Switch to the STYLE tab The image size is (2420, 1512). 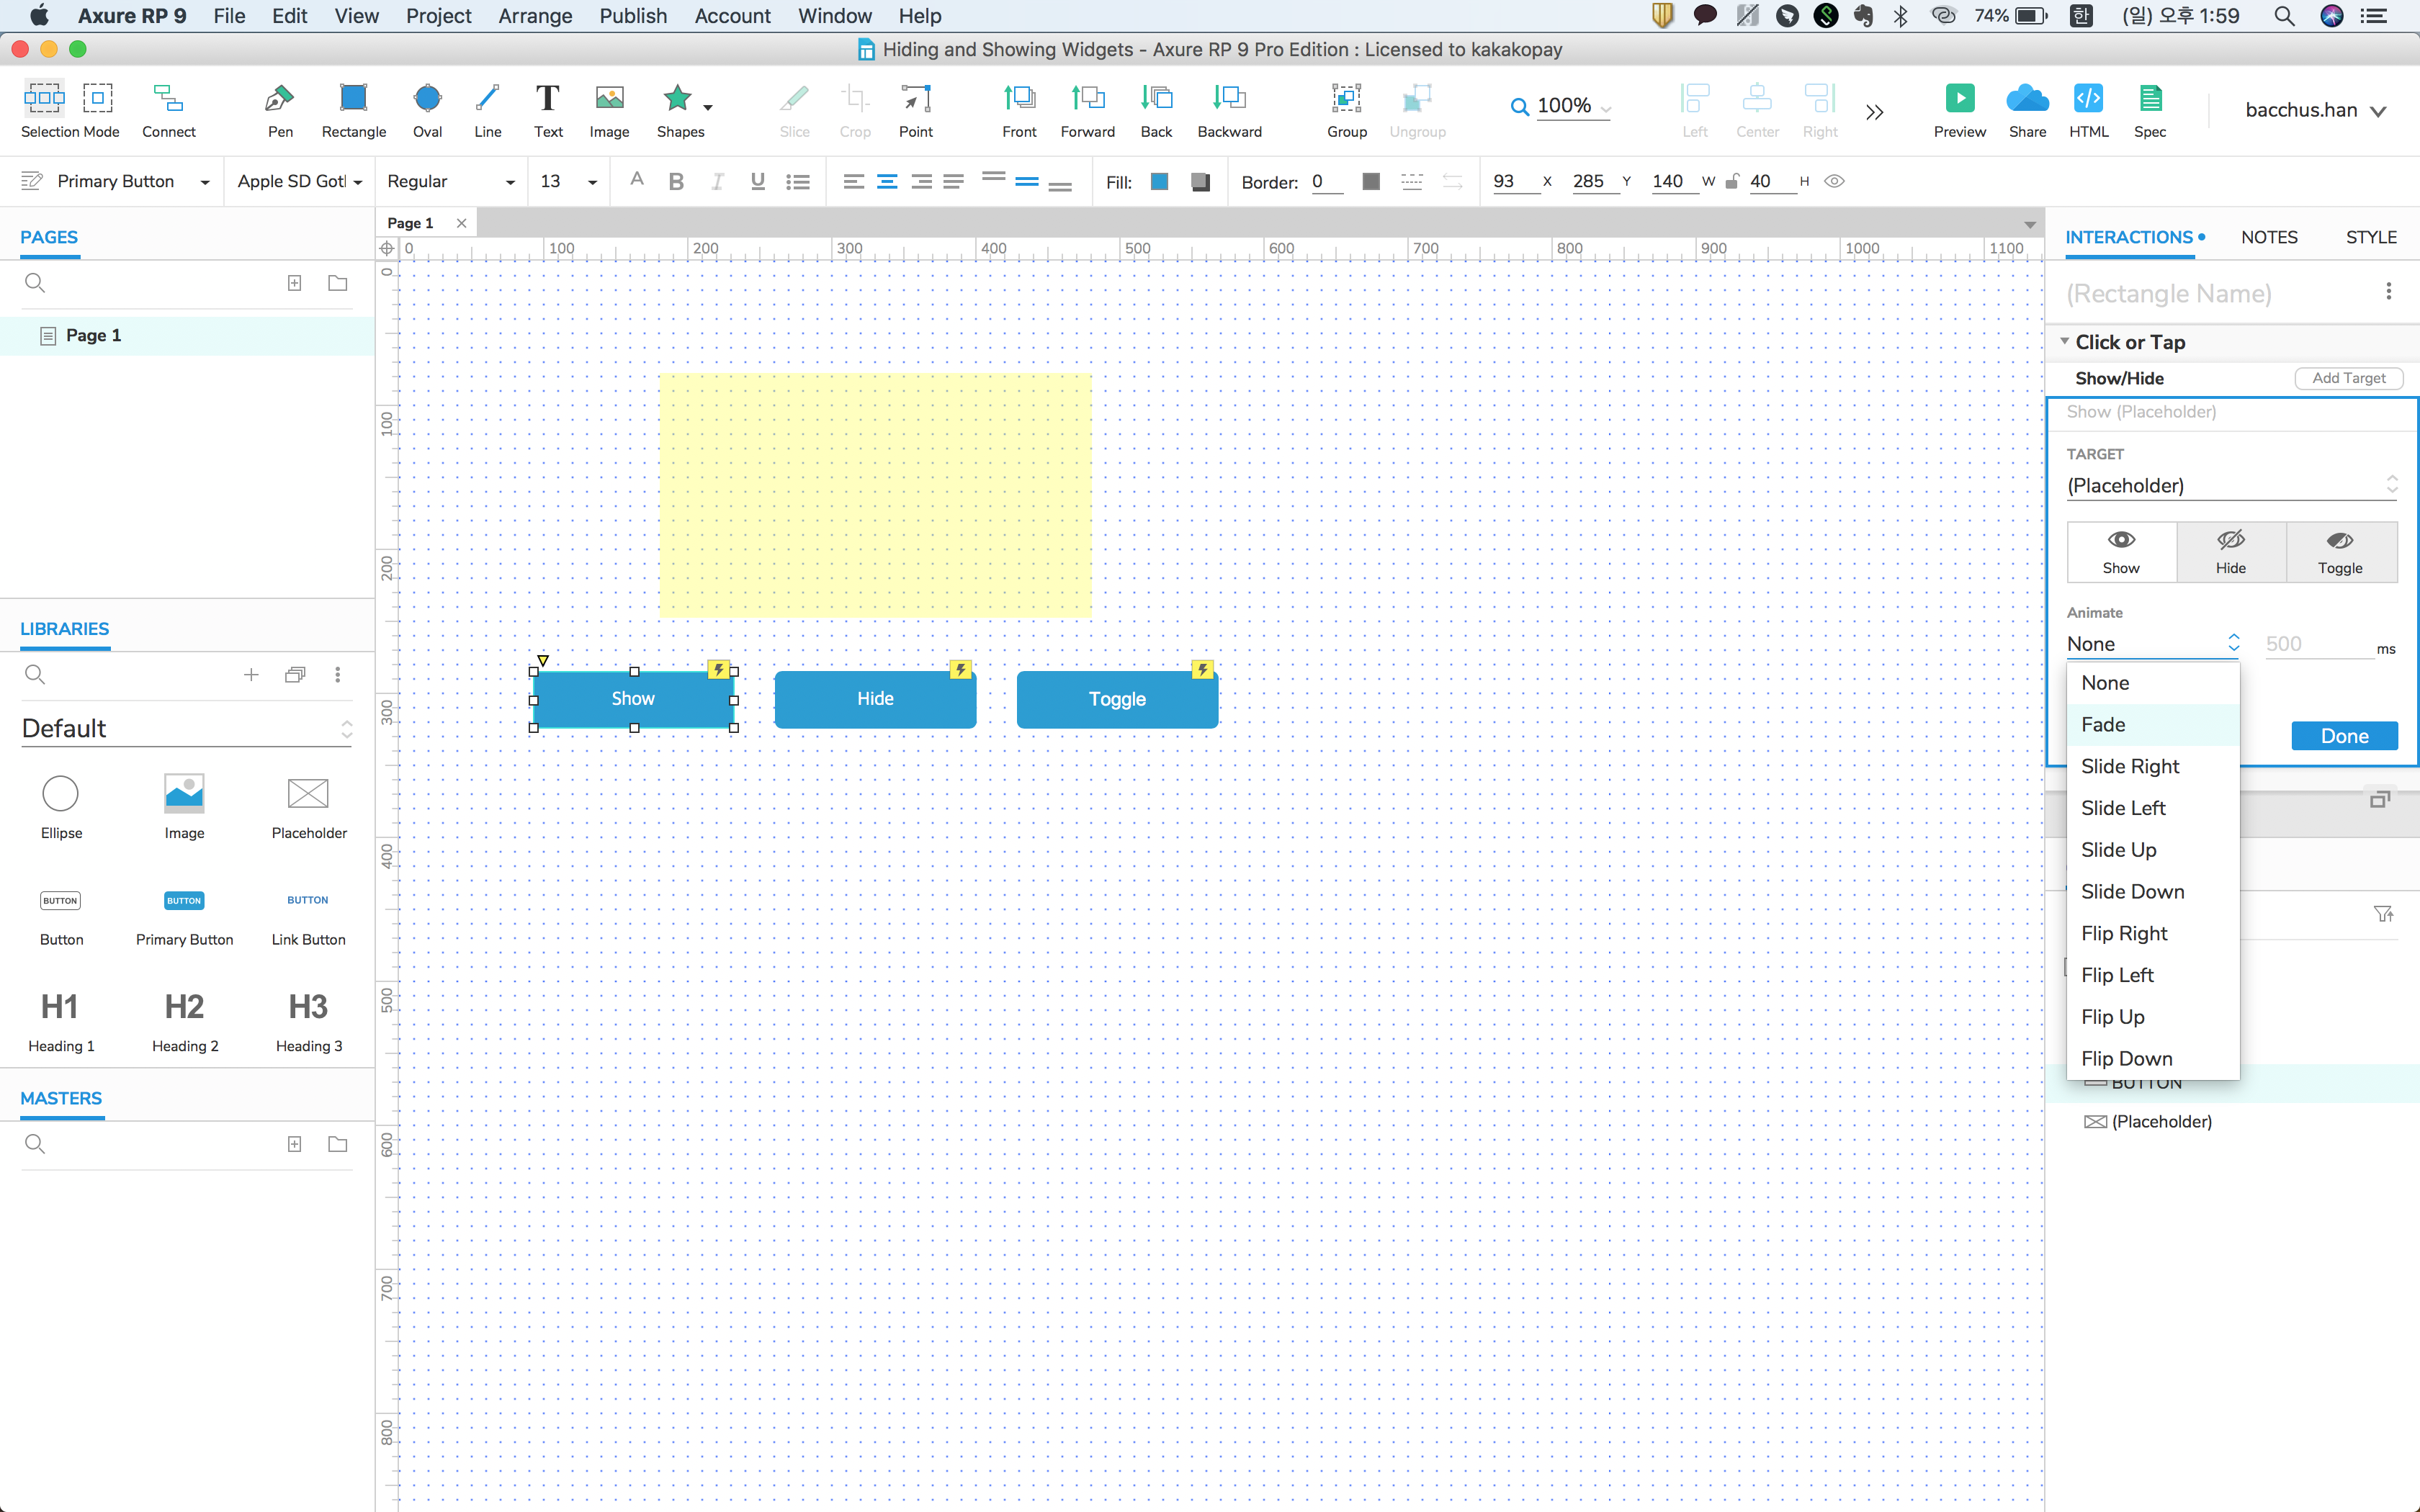tap(2370, 237)
